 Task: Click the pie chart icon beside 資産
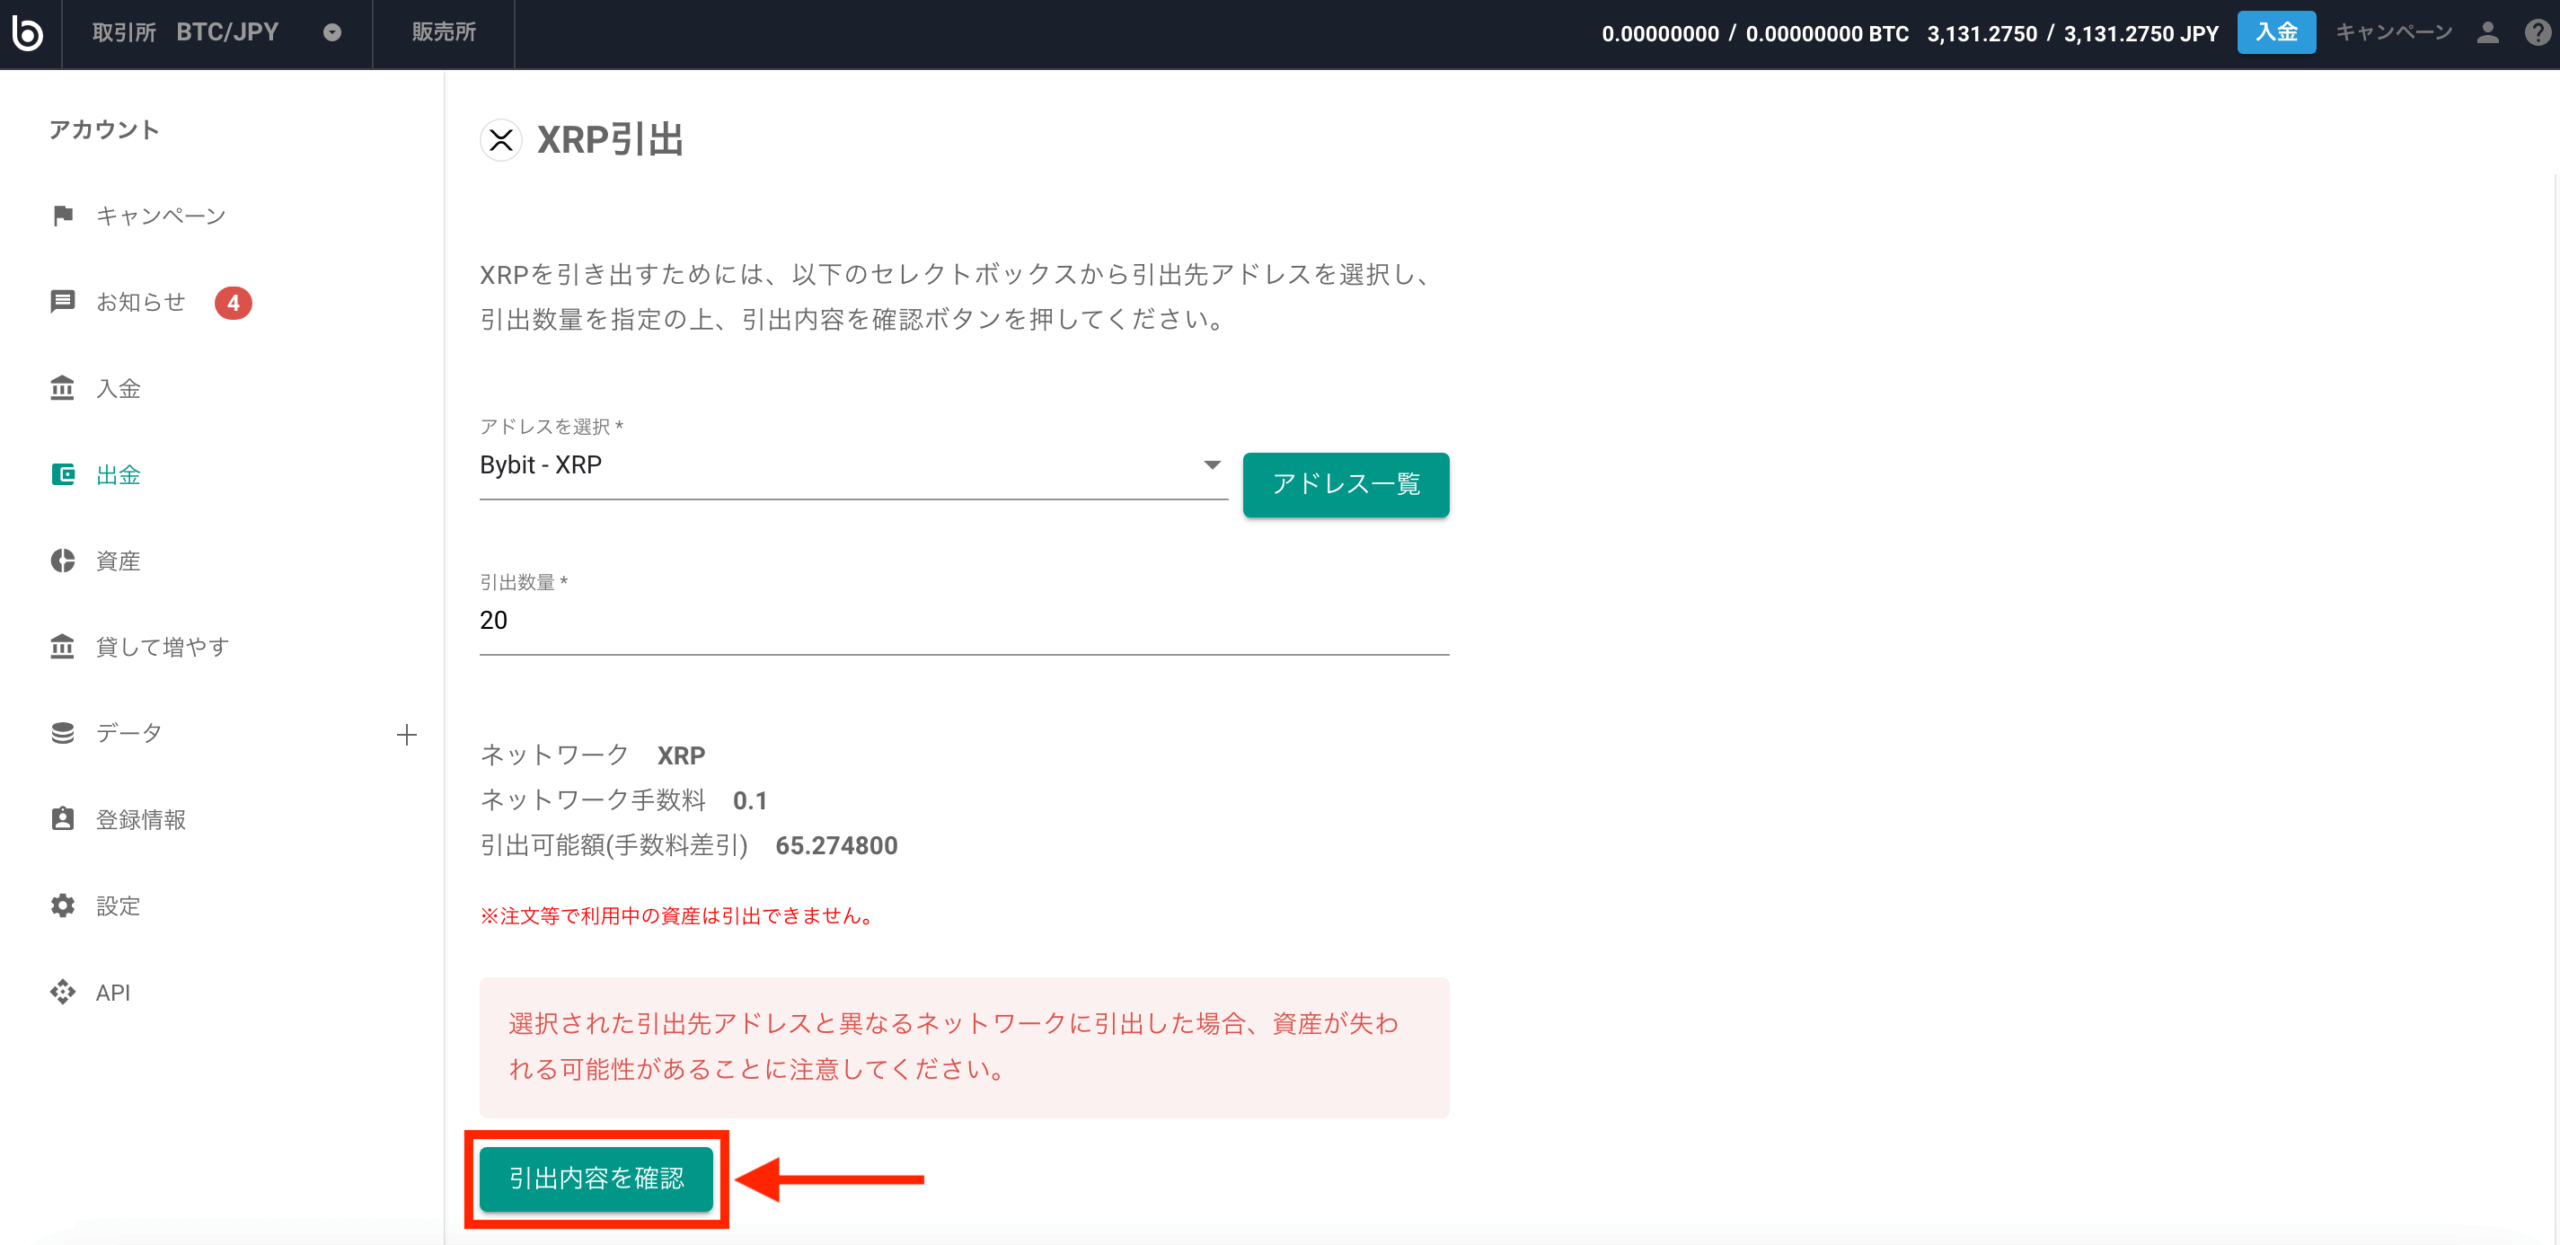pyautogui.click(x=63, y=561)
